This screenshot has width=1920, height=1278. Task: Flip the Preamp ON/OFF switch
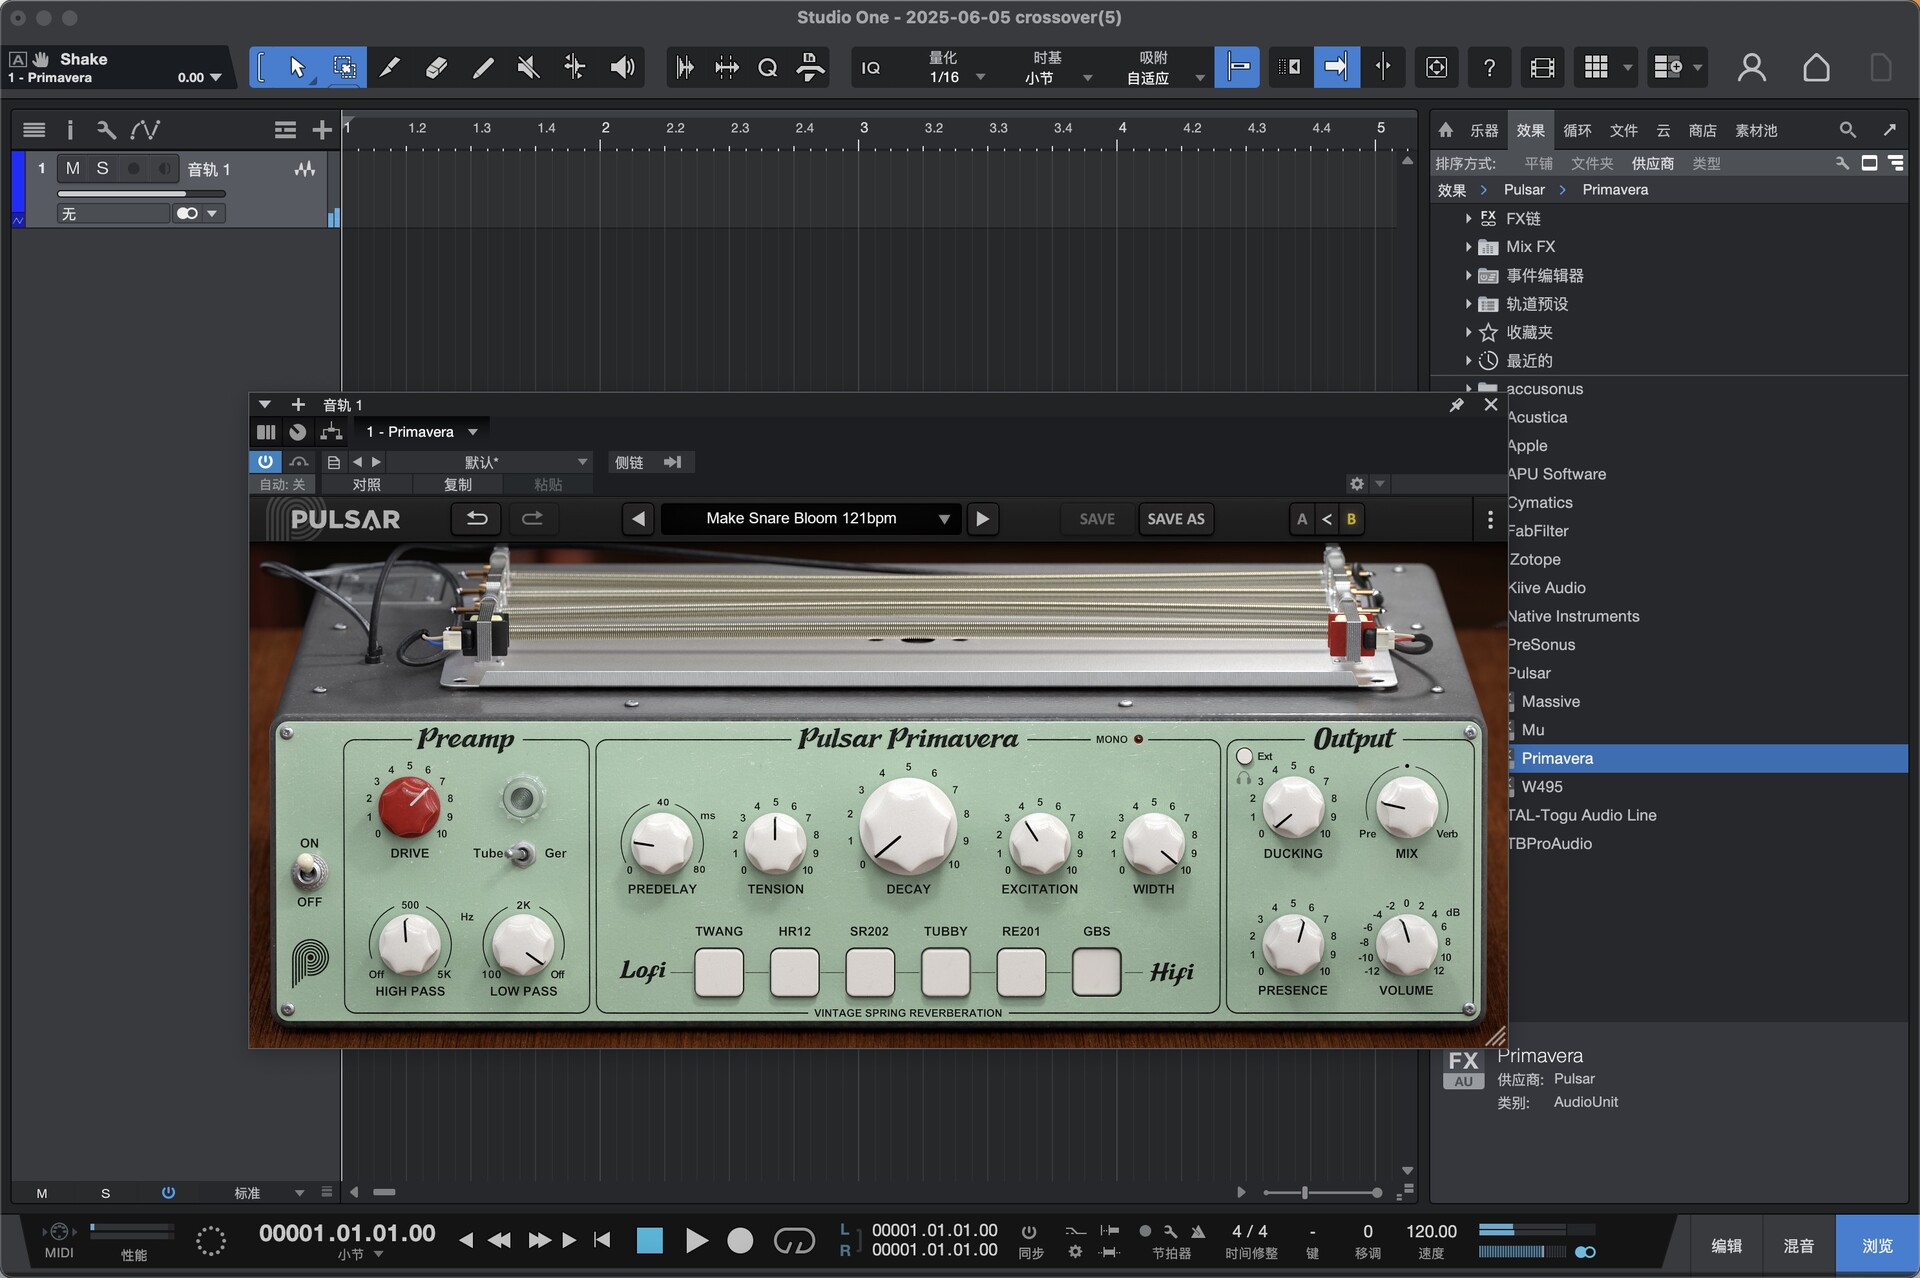(309, 872)
